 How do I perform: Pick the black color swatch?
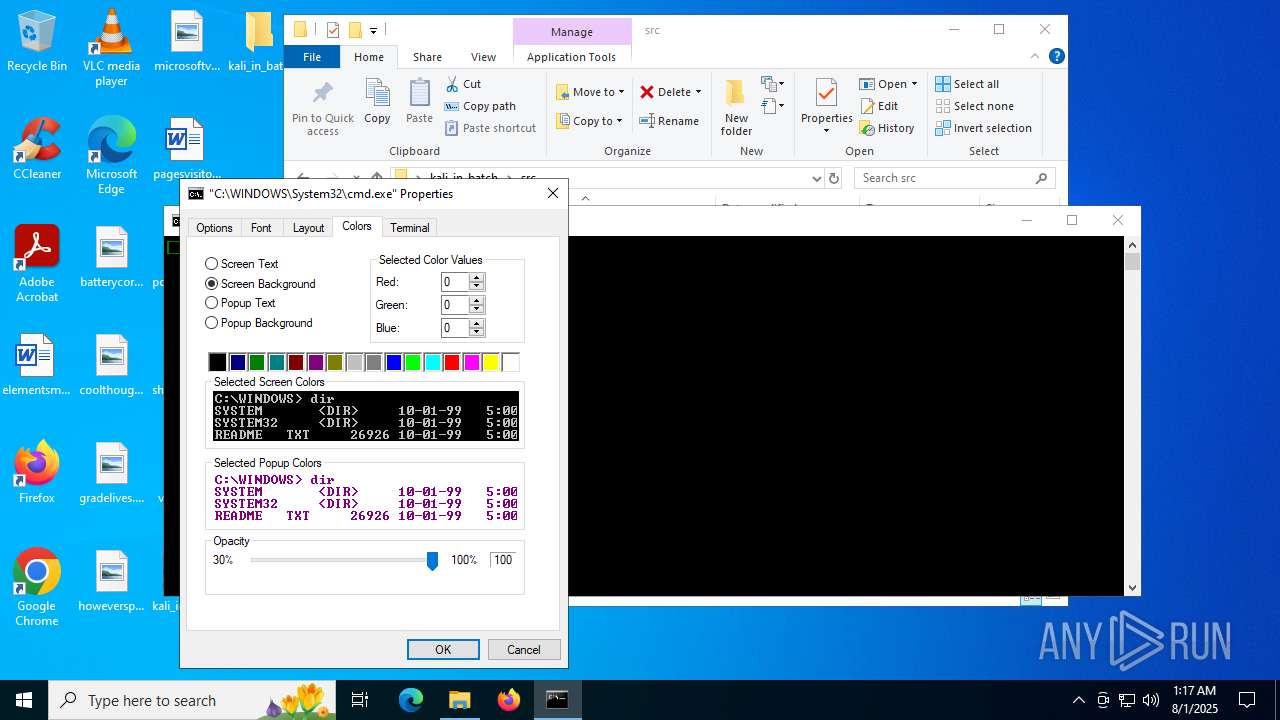217,362
